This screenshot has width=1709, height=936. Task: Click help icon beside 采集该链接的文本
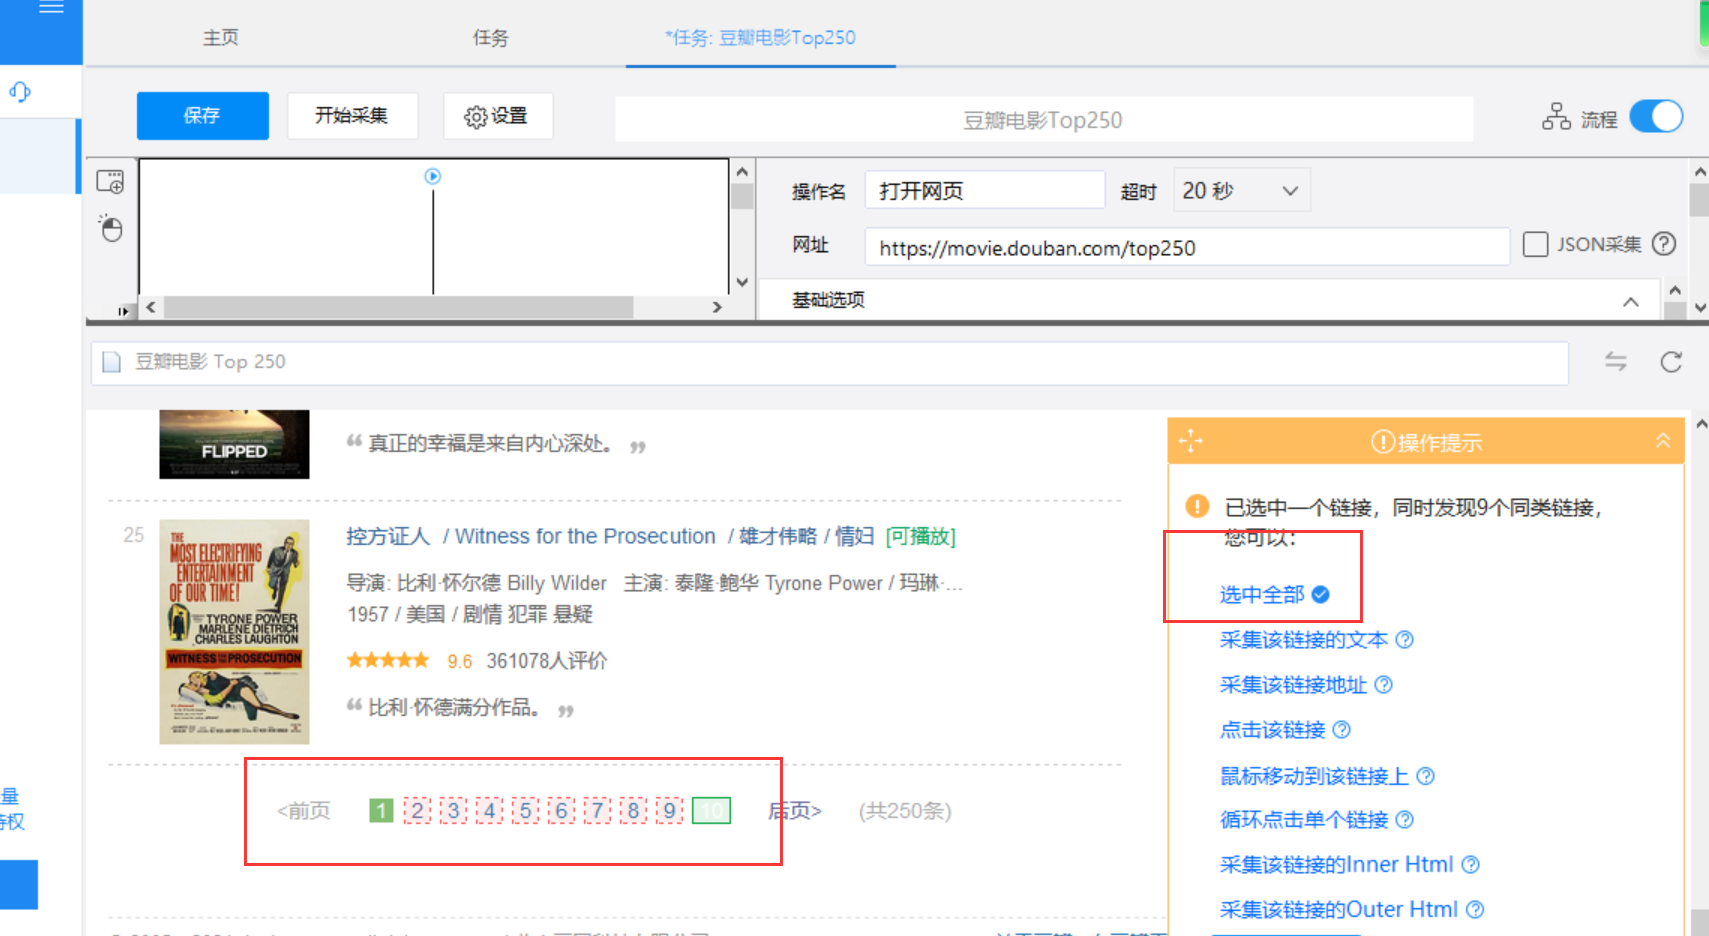click(x=1405, y=640)
